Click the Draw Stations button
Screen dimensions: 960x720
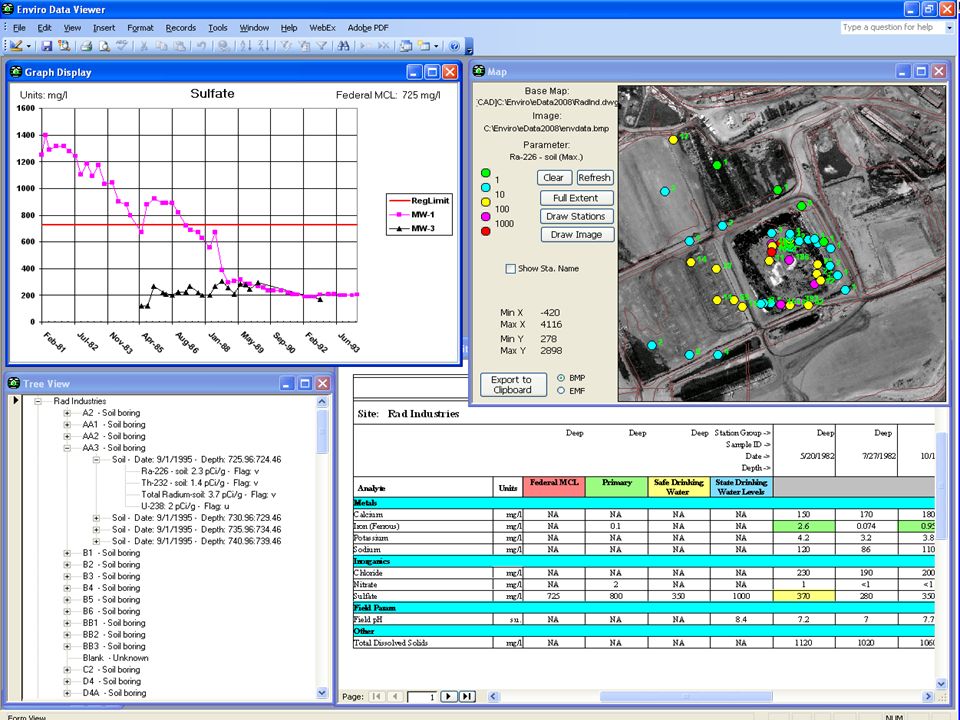tap(576, 216)
